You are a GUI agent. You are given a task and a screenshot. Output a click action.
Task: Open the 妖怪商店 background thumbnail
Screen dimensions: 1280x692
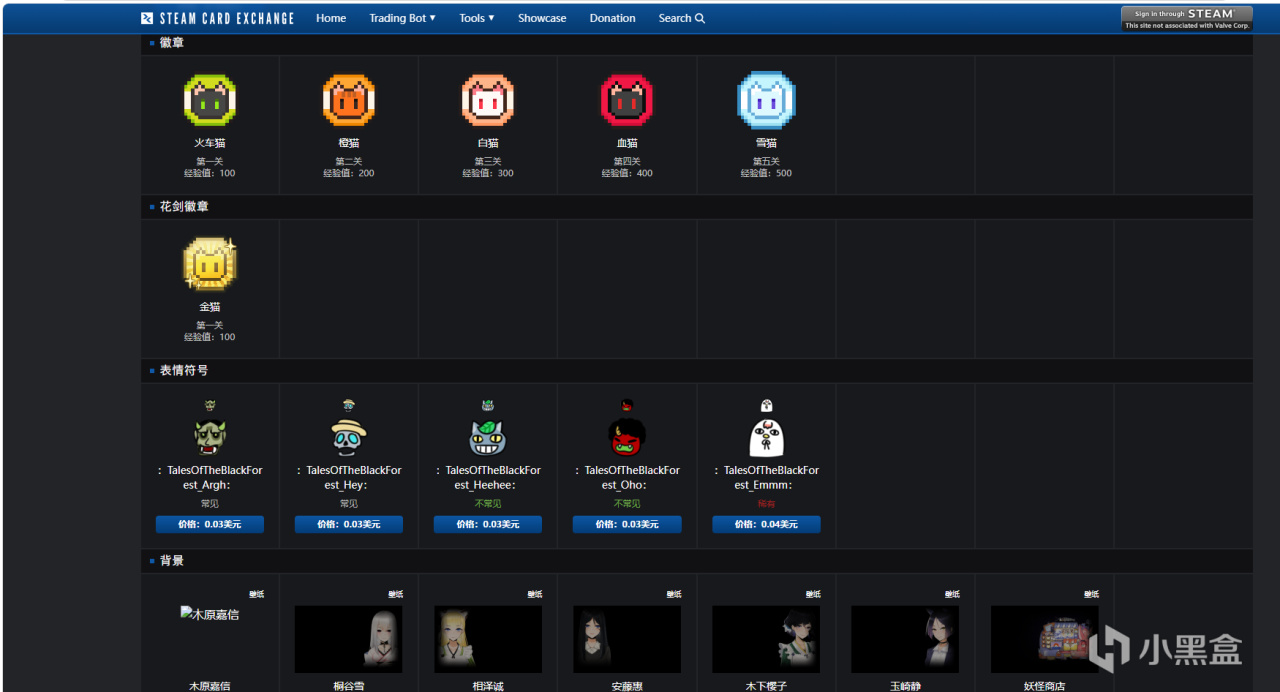click(x=1044, y=639)
